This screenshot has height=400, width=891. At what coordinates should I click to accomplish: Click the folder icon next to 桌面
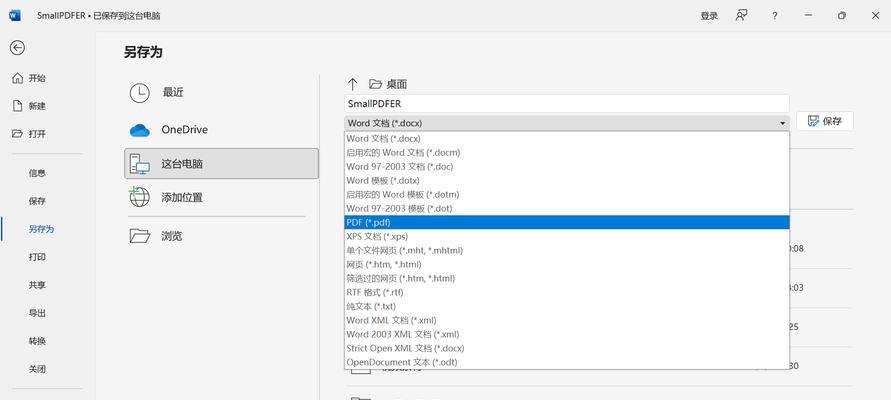(x=375, y=84)
